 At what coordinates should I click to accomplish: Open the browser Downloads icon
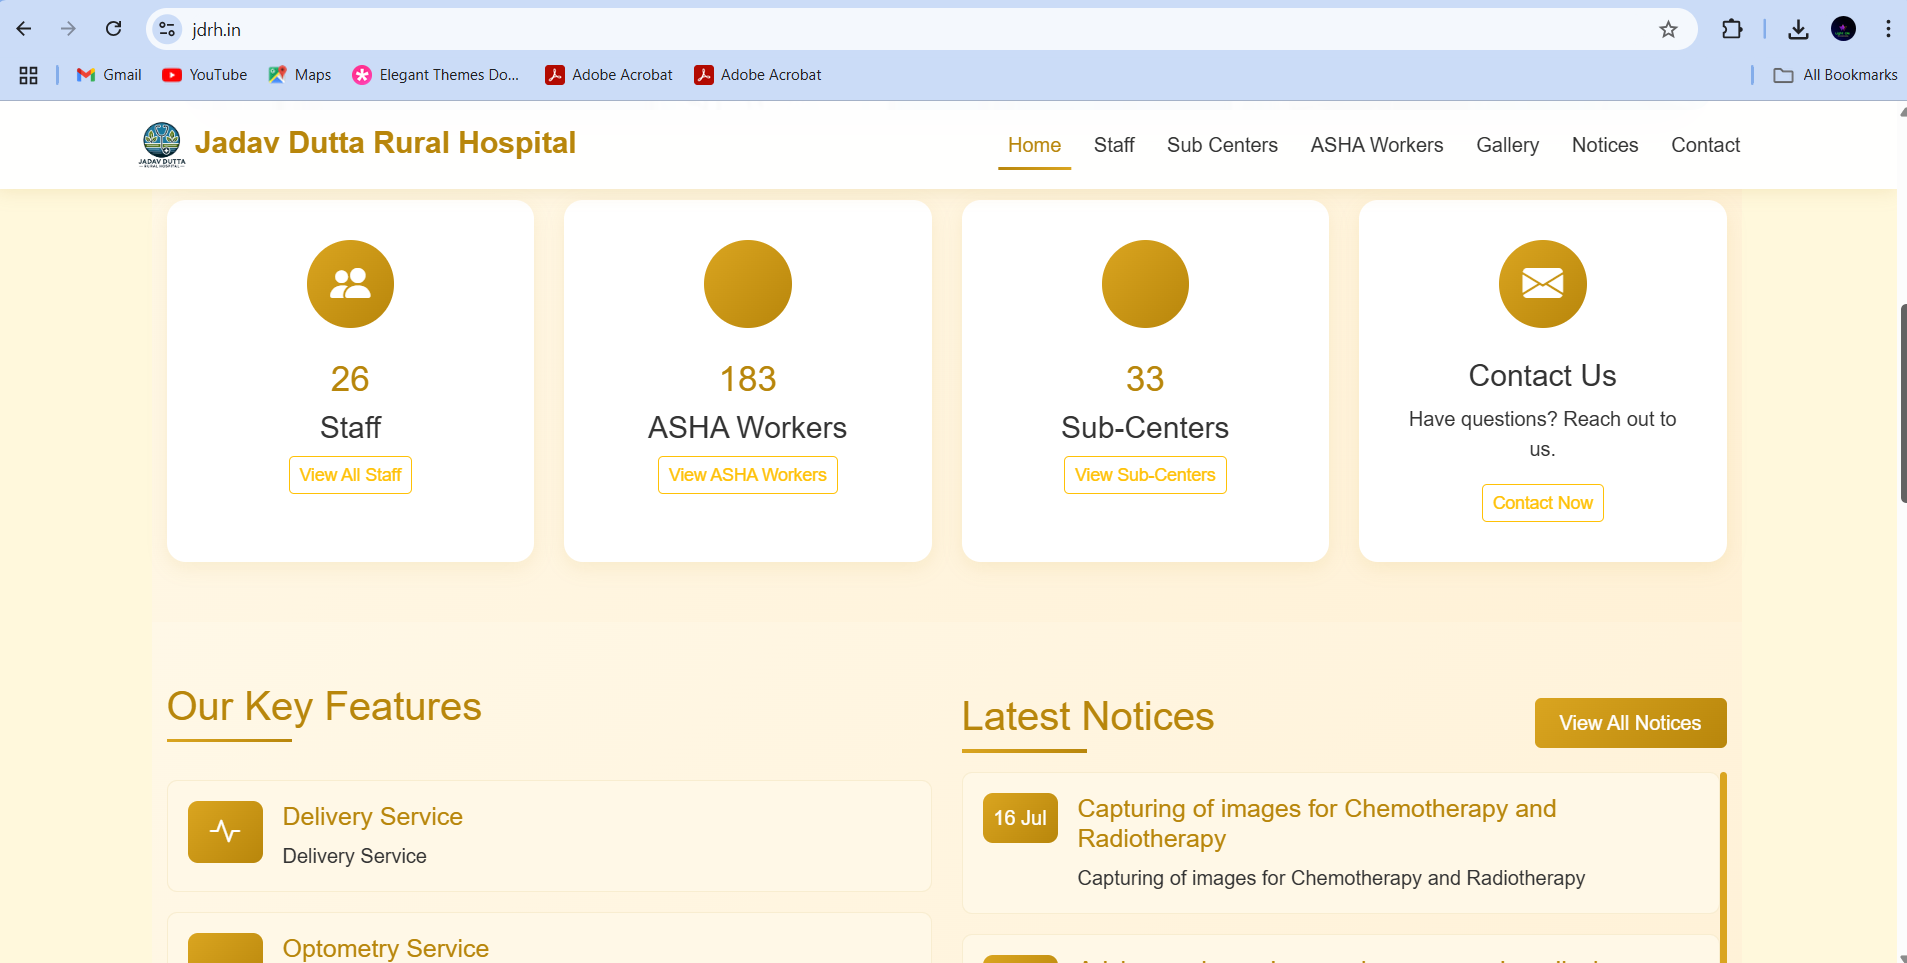click(1798, 29)
